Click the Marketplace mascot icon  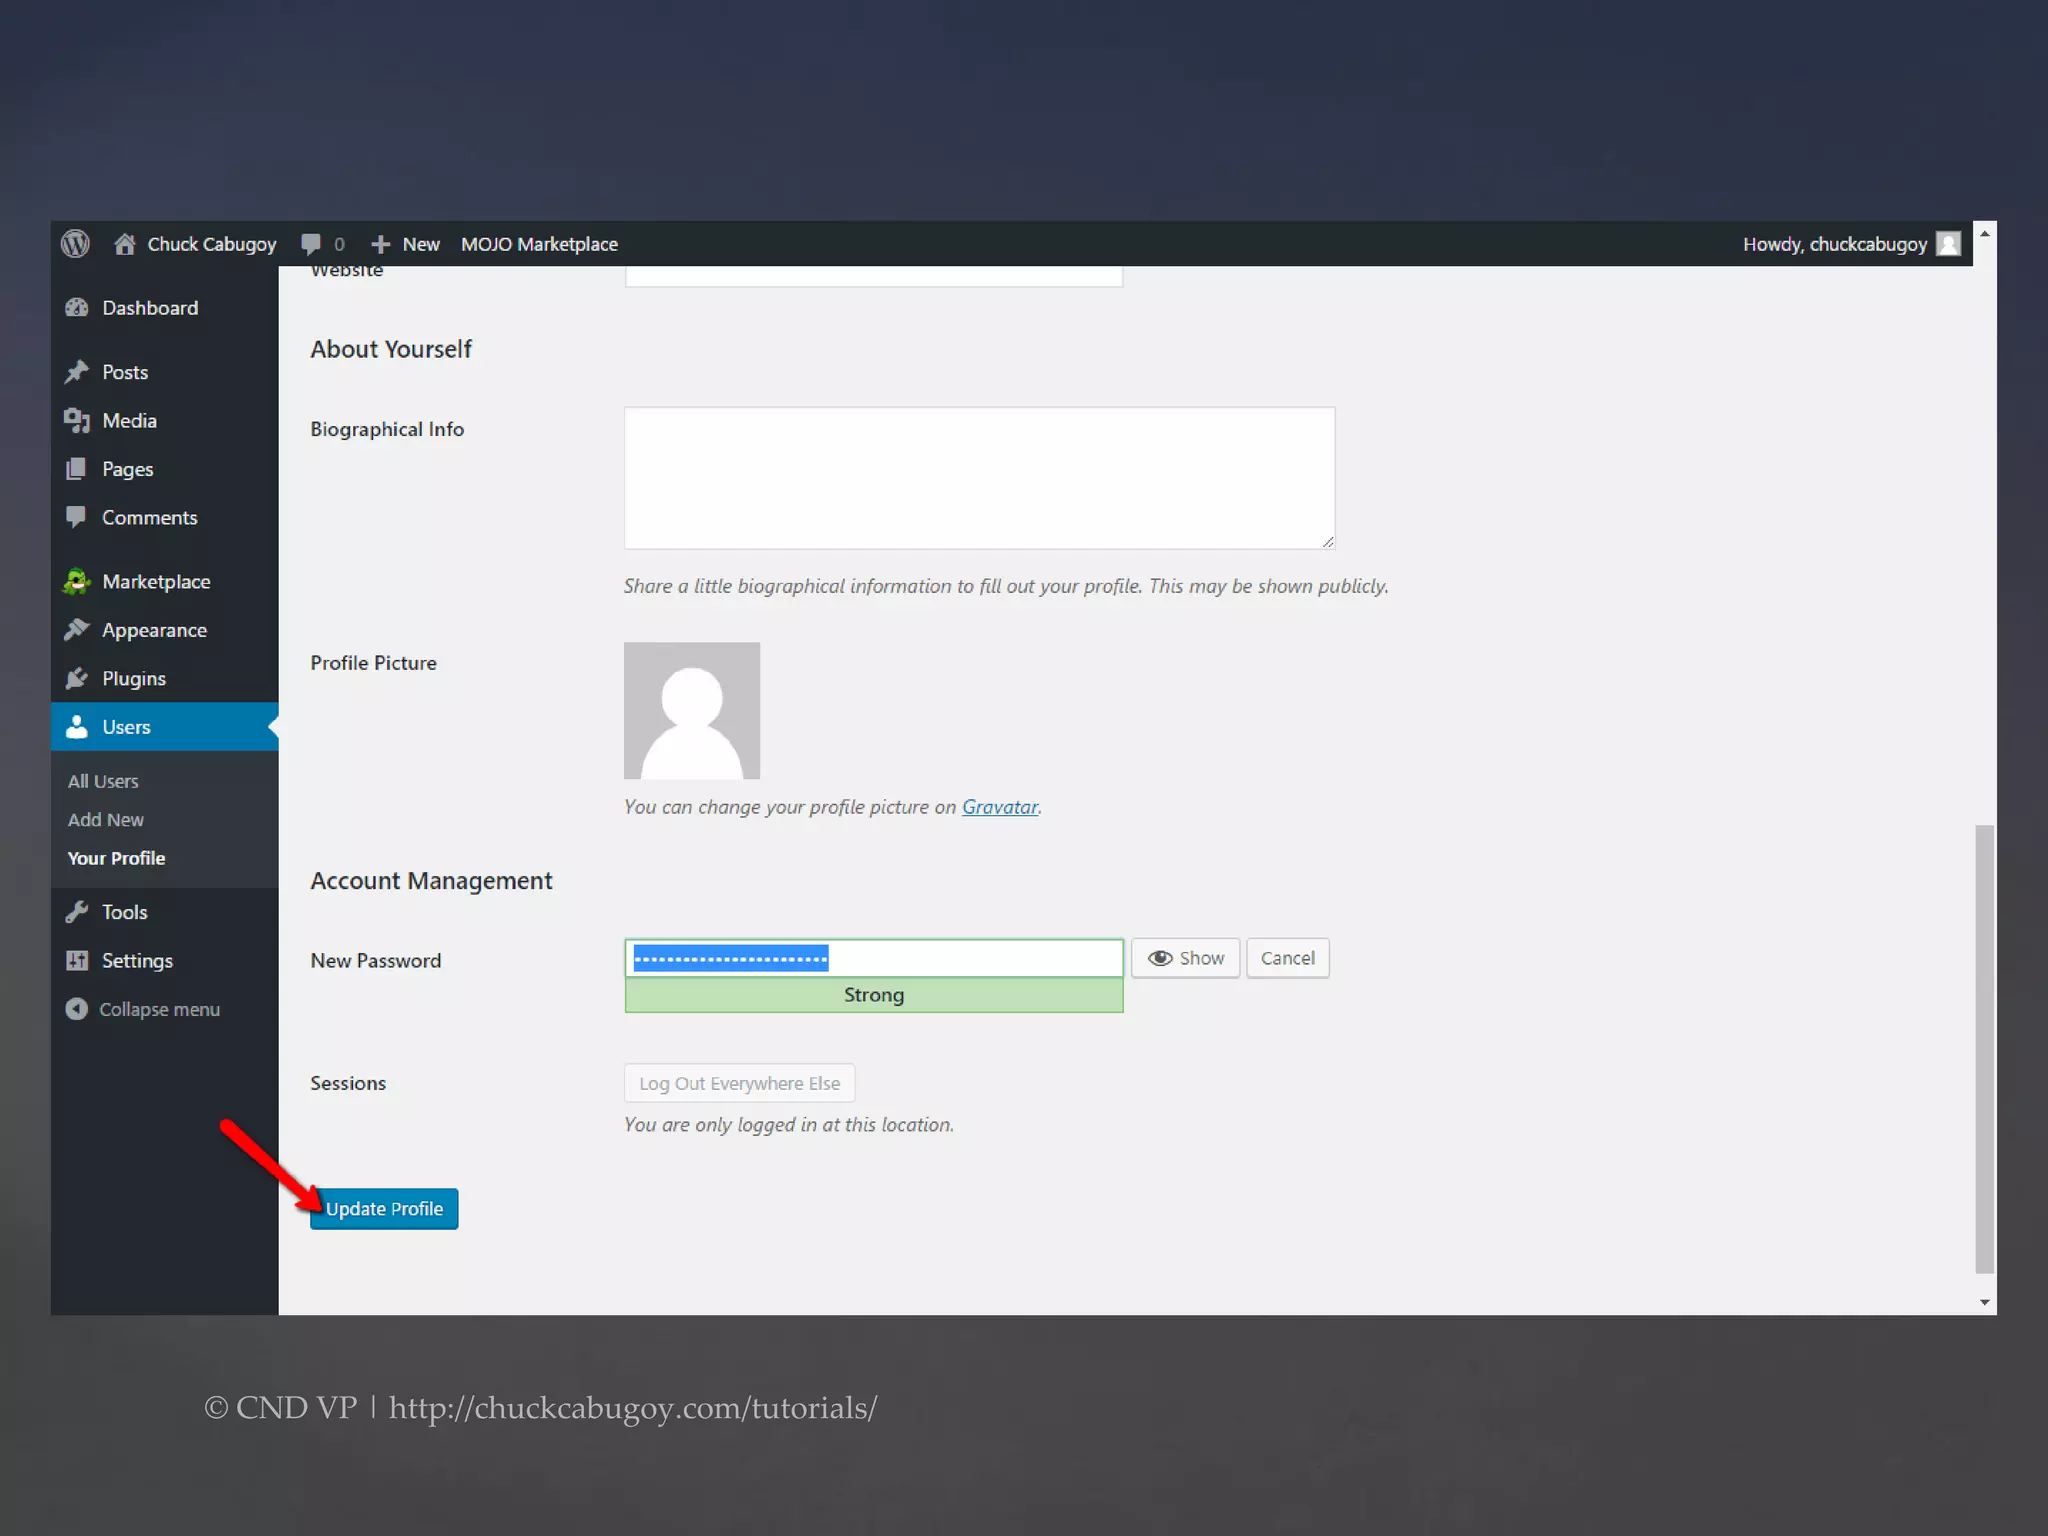(x=77, y=581)
